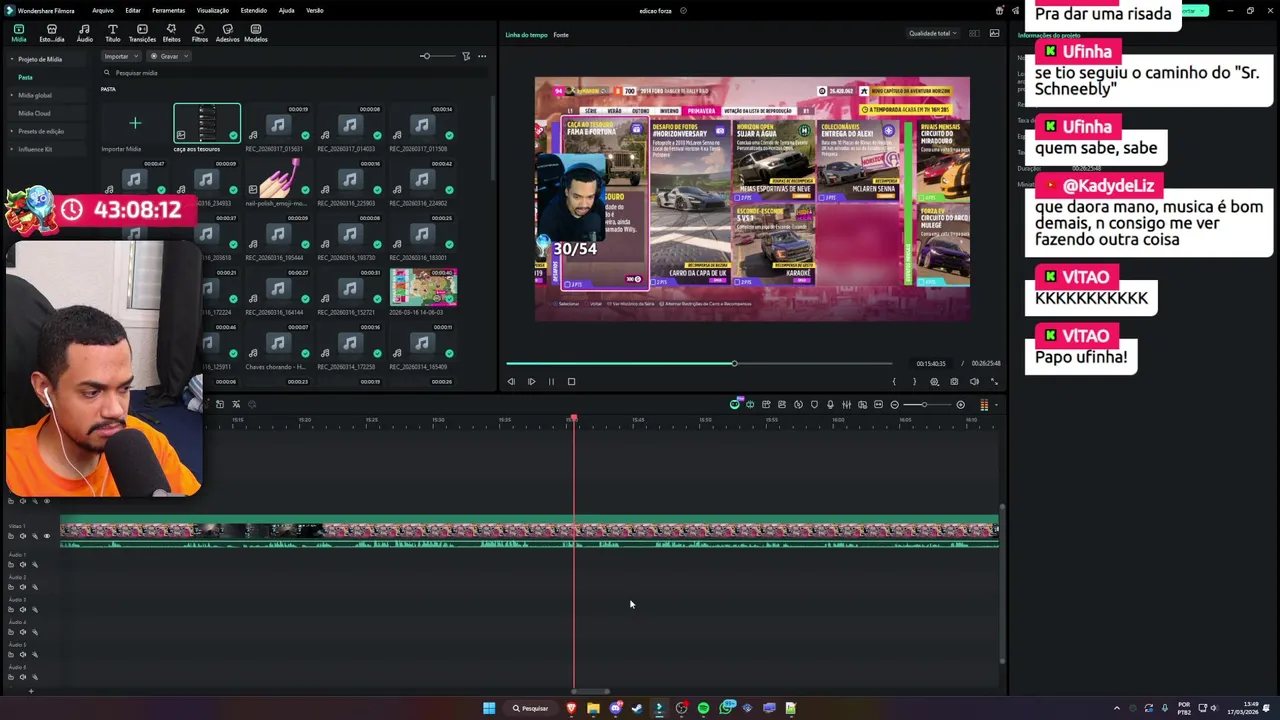Mute the Áudio 3 track
Screen dimensions: 1280x720
click(x=23, y=610)
